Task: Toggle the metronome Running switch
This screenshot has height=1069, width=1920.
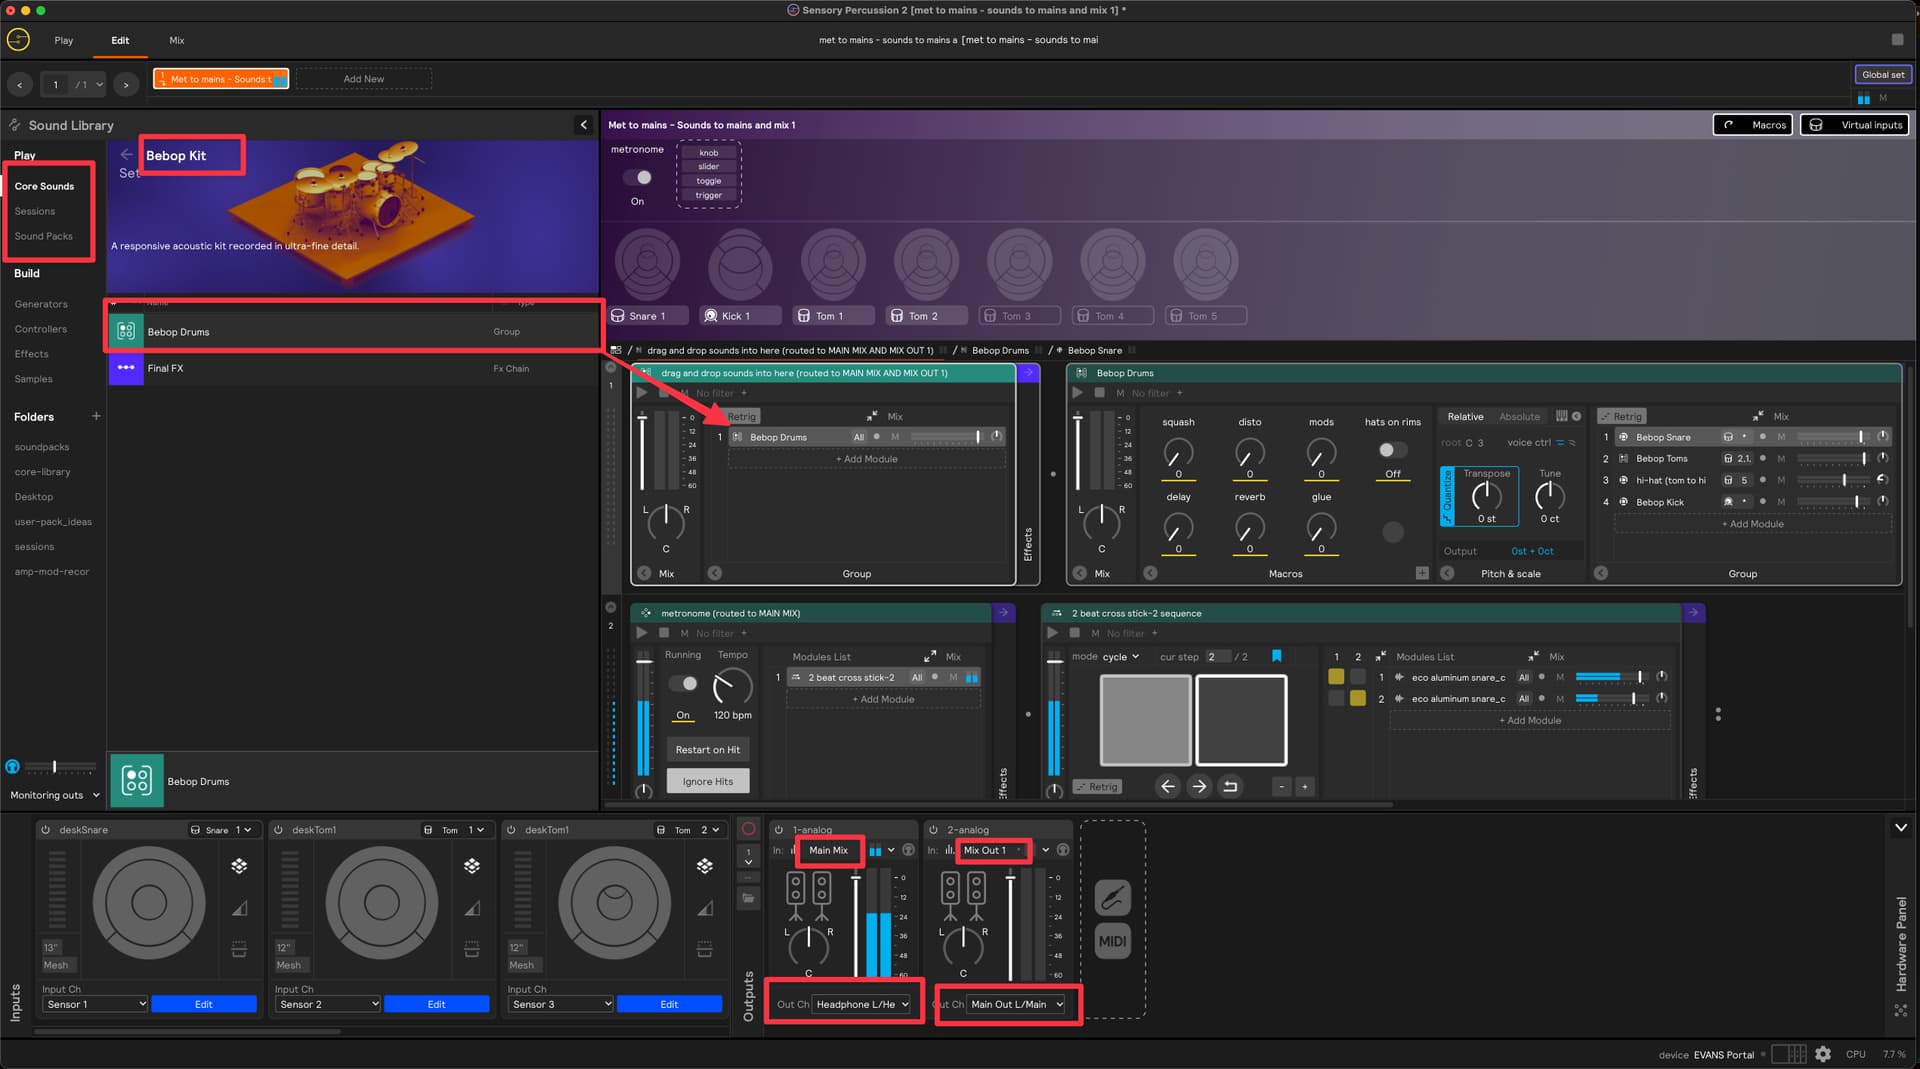Action: point(683,684)
